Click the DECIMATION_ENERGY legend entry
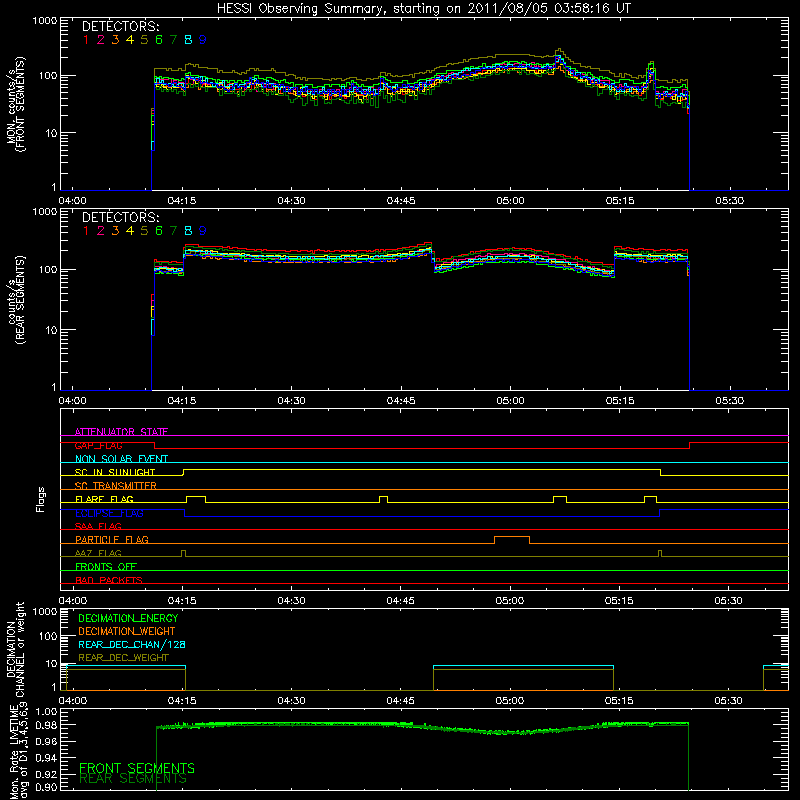The height and width of the screenshot is (800, 800). pos(128,618)
